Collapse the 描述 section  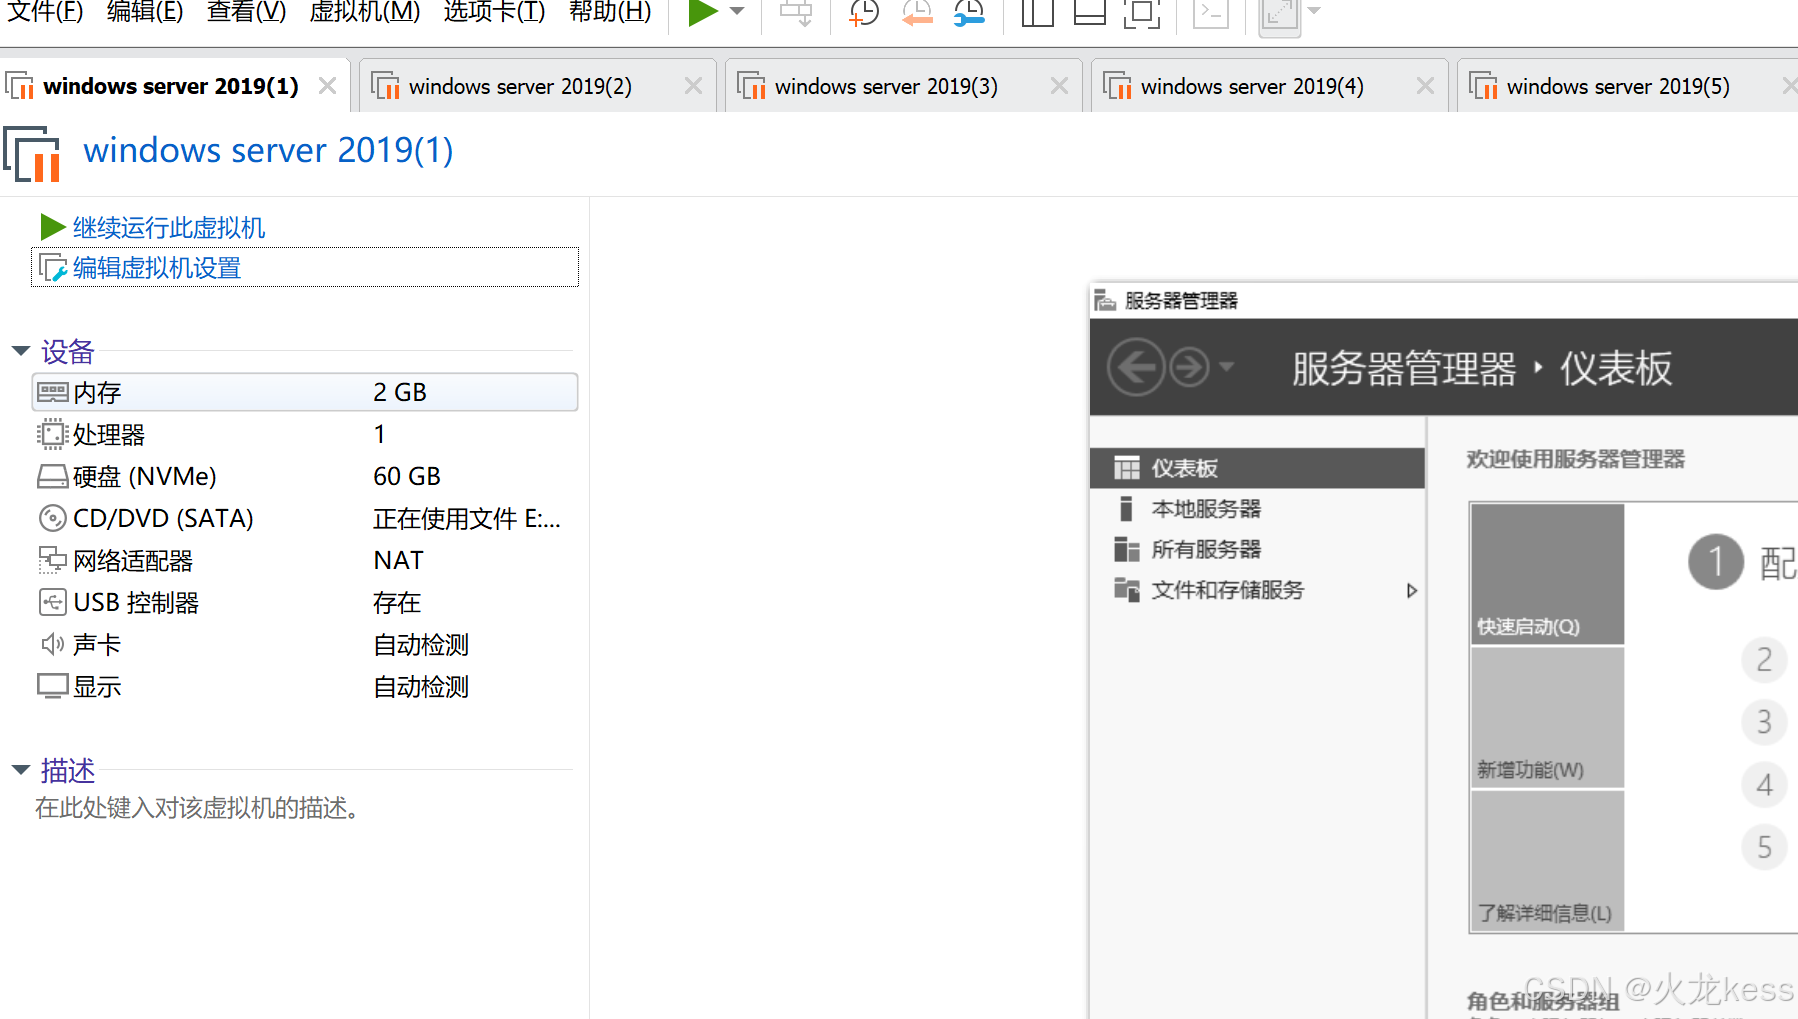tap(21, 770)
